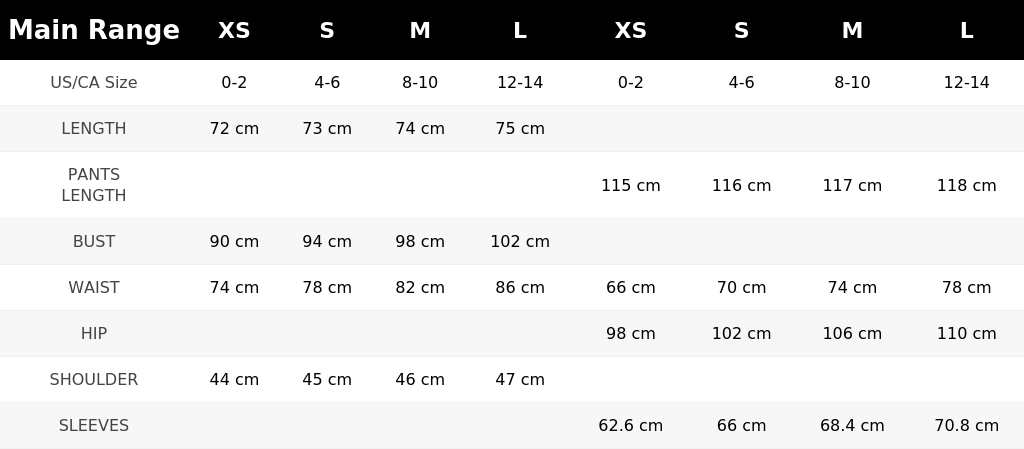Select the 86 cm waist cell
The width and height of the screenshot is (1024, 449).
(520, 287)
